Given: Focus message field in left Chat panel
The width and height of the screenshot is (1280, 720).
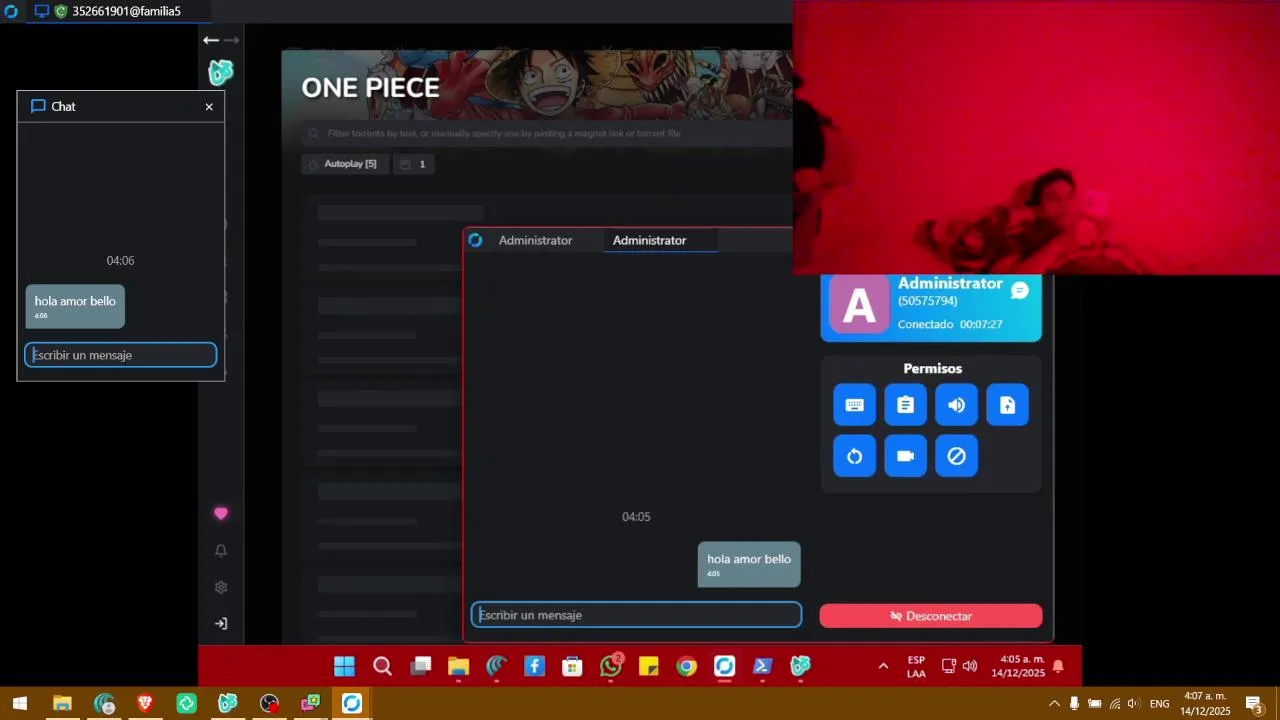Looking at the screenshot, I should (120, 355).
